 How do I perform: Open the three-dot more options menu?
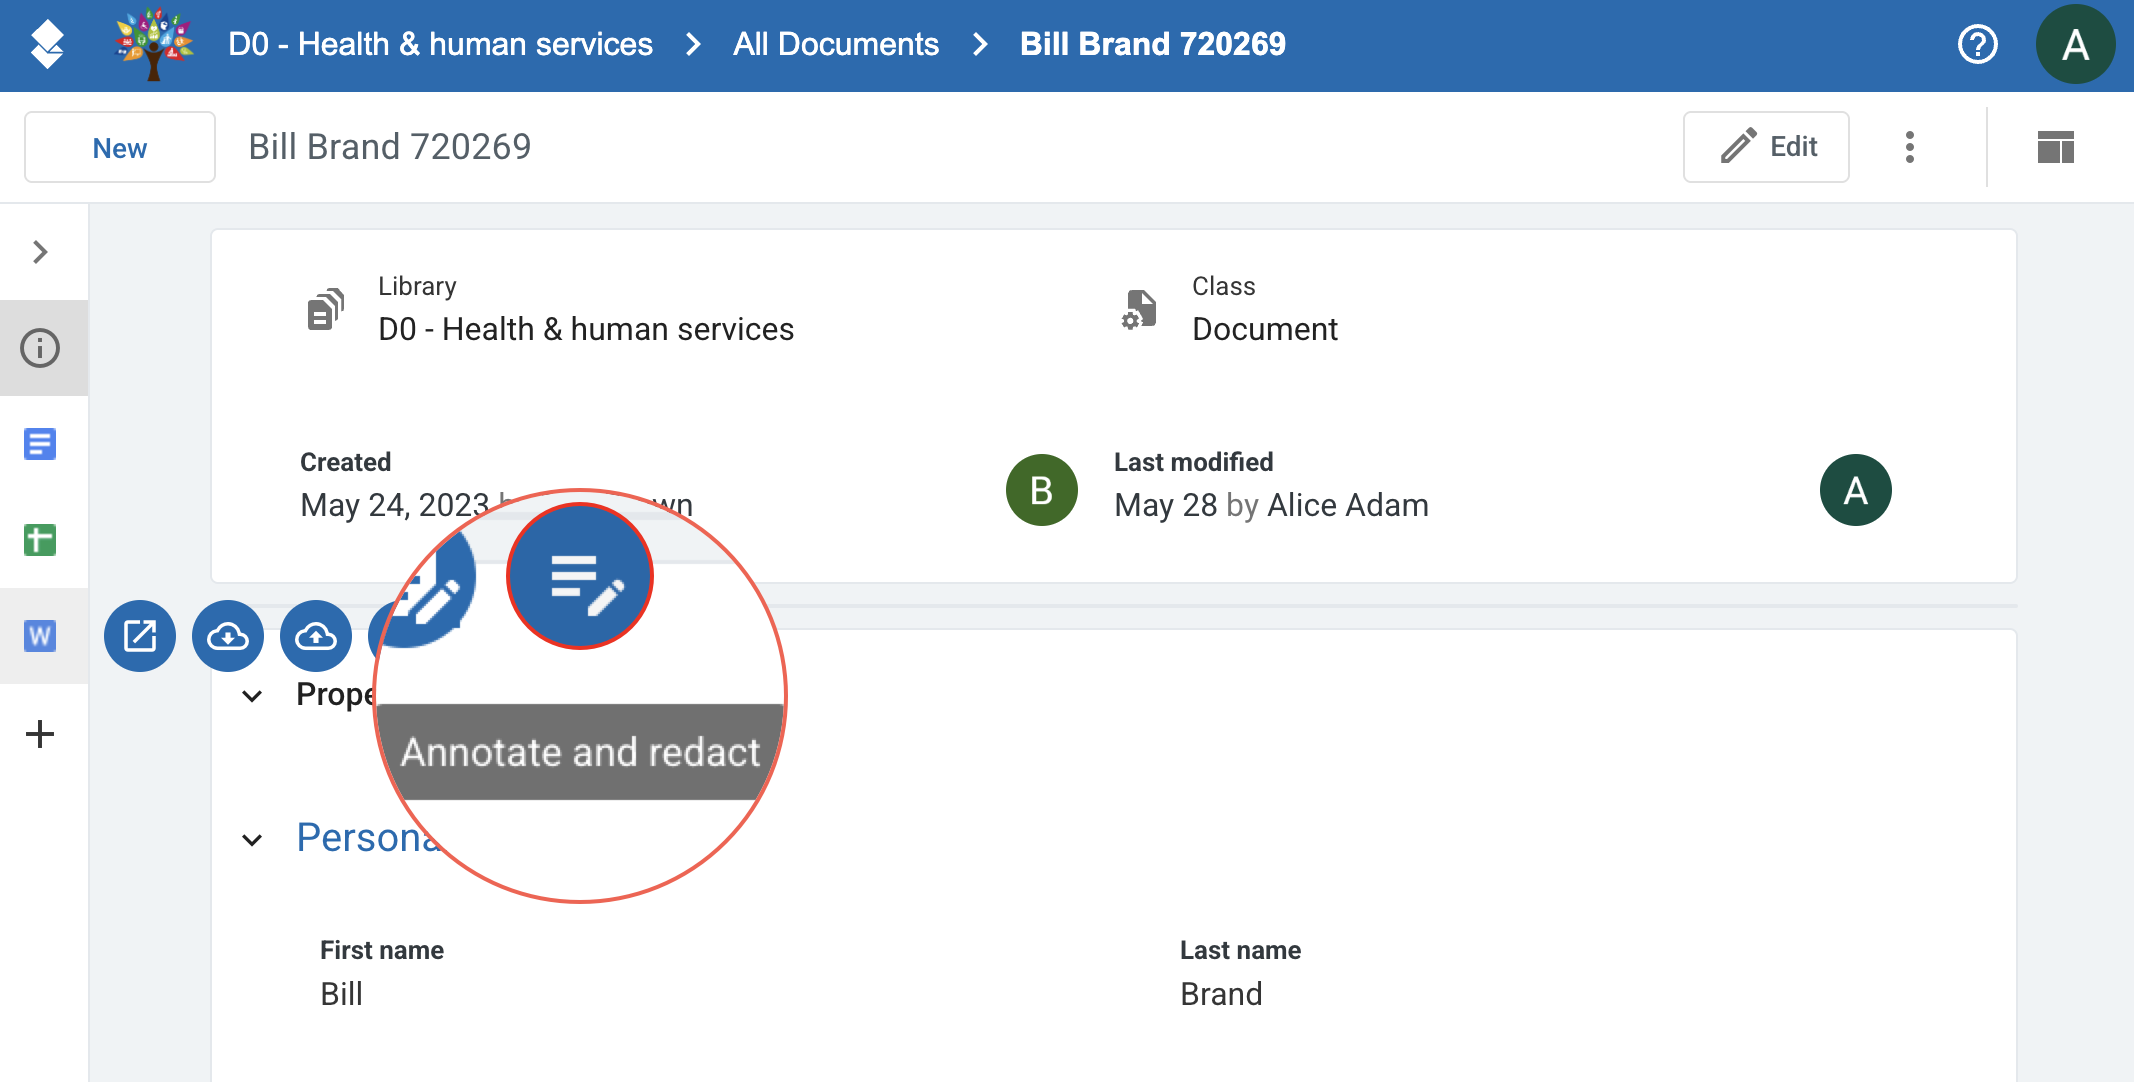1910,147
